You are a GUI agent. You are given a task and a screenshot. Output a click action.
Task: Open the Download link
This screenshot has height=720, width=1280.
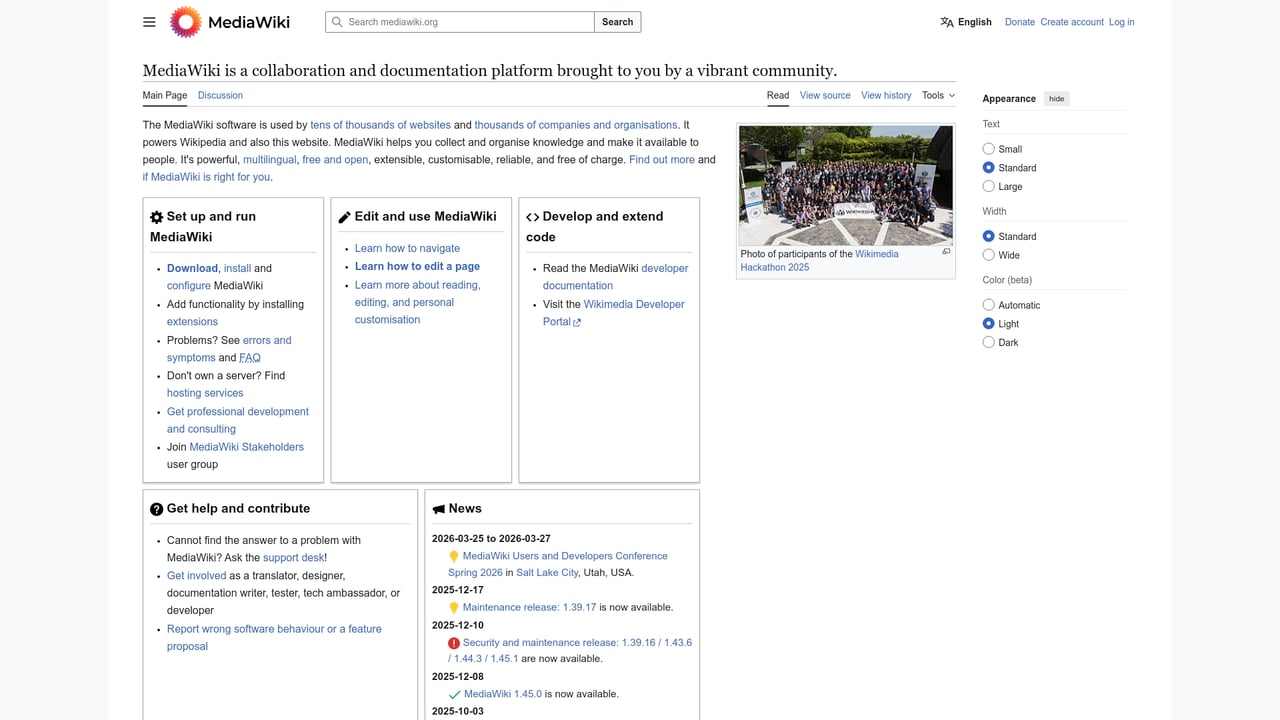[x=192, y=268]
